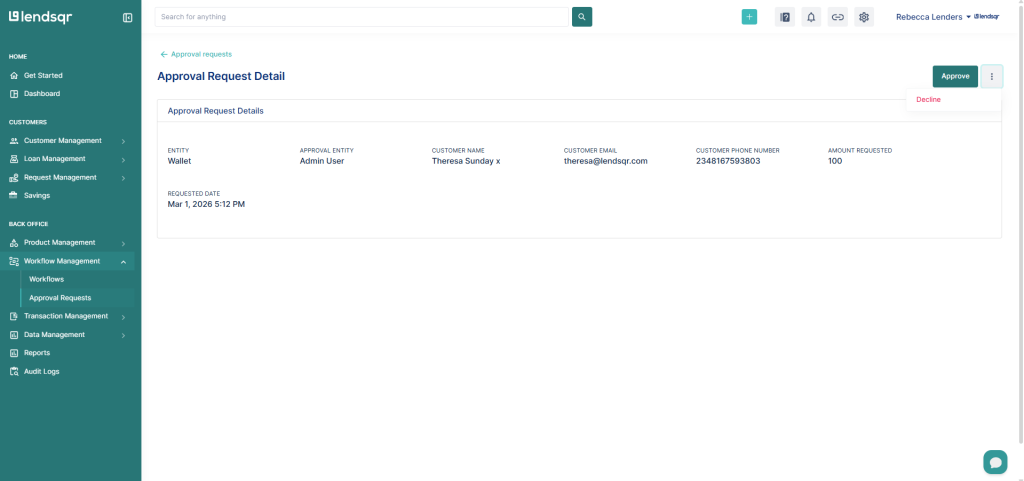This screenshot has height=481, width=1024.
Task: Open Workflows in the sidebar
Action: pyautogui.click(x=46, y=279)
